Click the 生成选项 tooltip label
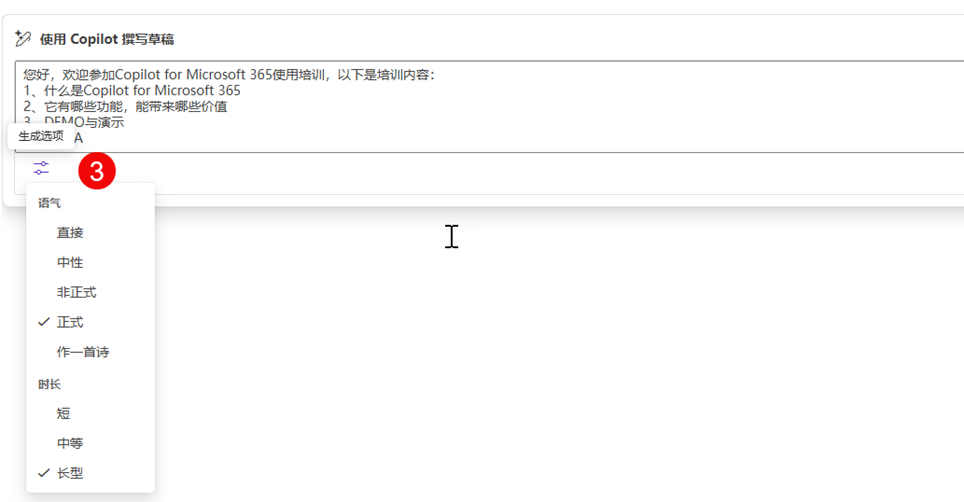This screenshot has width=964, height=502. click(41, 136)
